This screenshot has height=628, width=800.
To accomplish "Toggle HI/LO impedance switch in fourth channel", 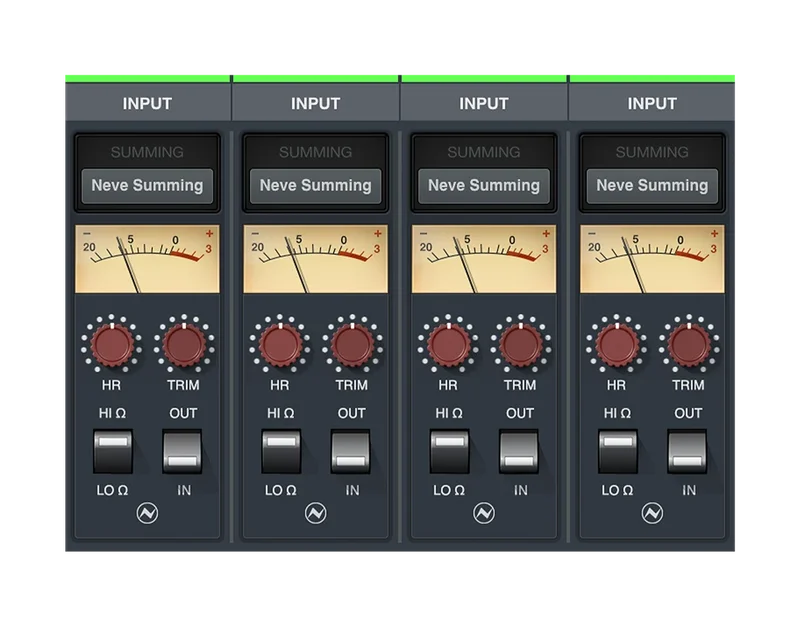I will tap(618, 451).
